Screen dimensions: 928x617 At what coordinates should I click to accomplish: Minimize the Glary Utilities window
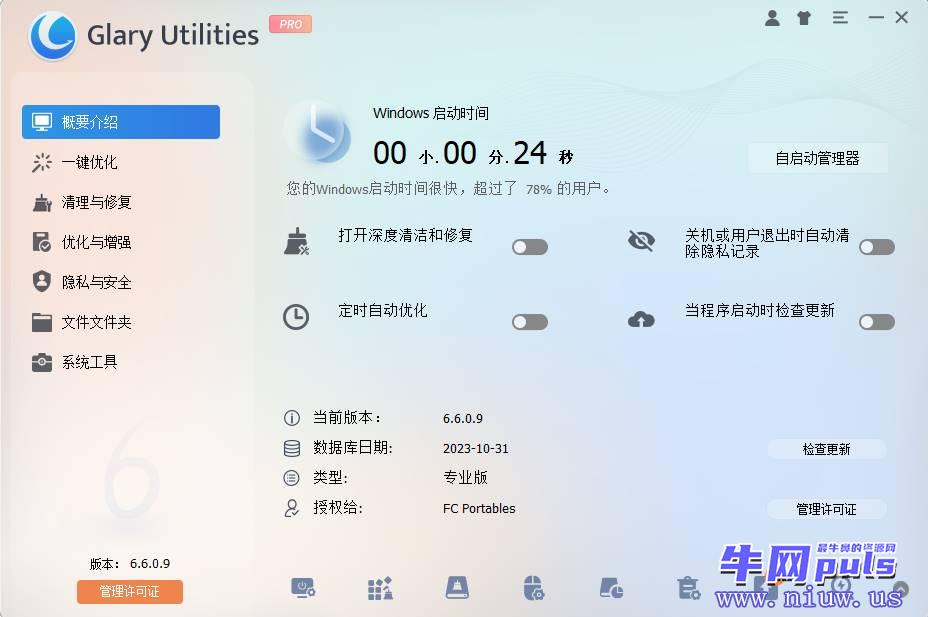click(x=876, y=18)
